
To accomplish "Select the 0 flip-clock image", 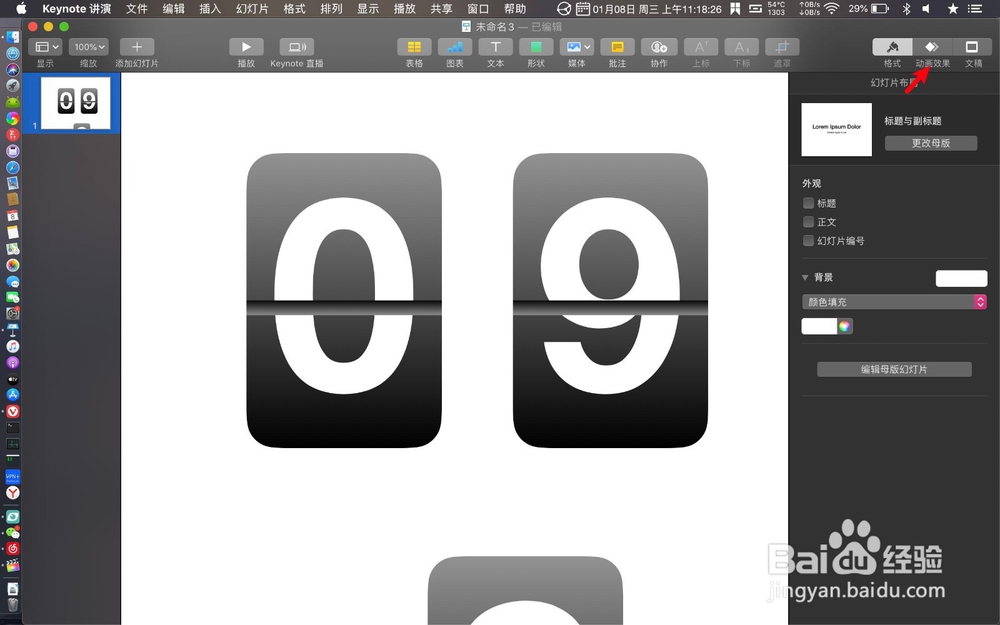I will click(344, 300).
